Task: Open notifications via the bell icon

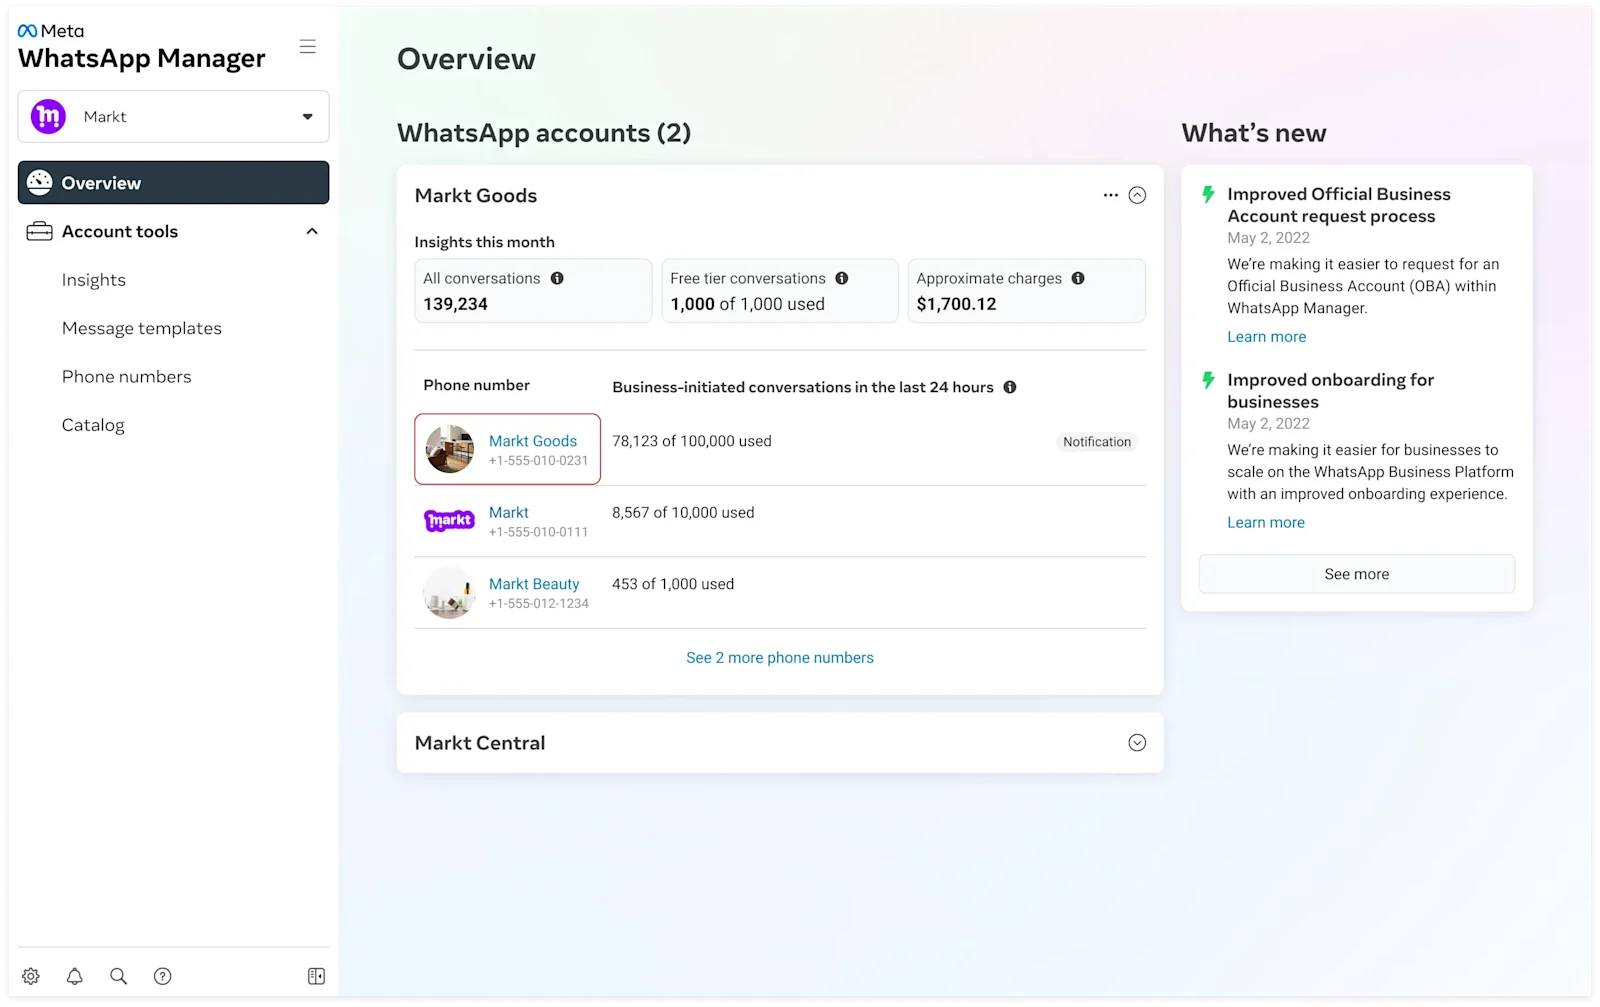Action: [x=74, y=976]
